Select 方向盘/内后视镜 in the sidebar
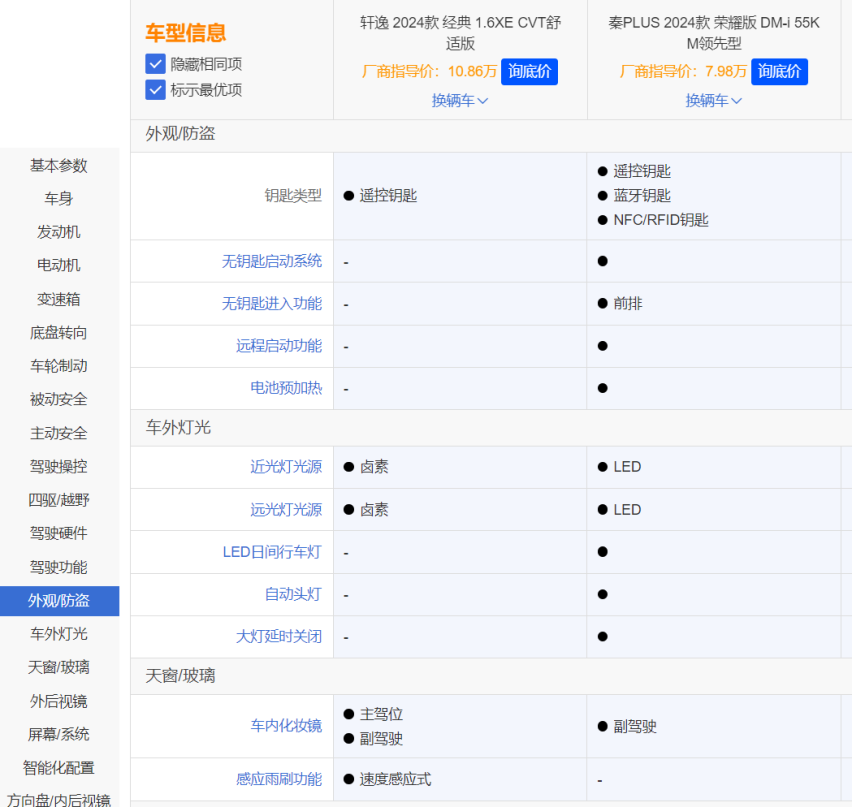Viewport: 852px width, 807px height. pos(59,799)
